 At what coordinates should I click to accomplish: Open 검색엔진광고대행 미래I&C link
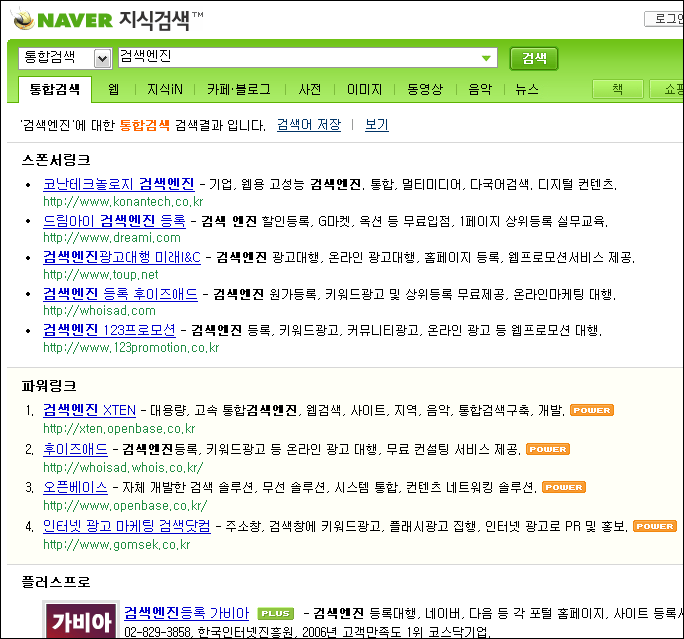tap(122, 257)
